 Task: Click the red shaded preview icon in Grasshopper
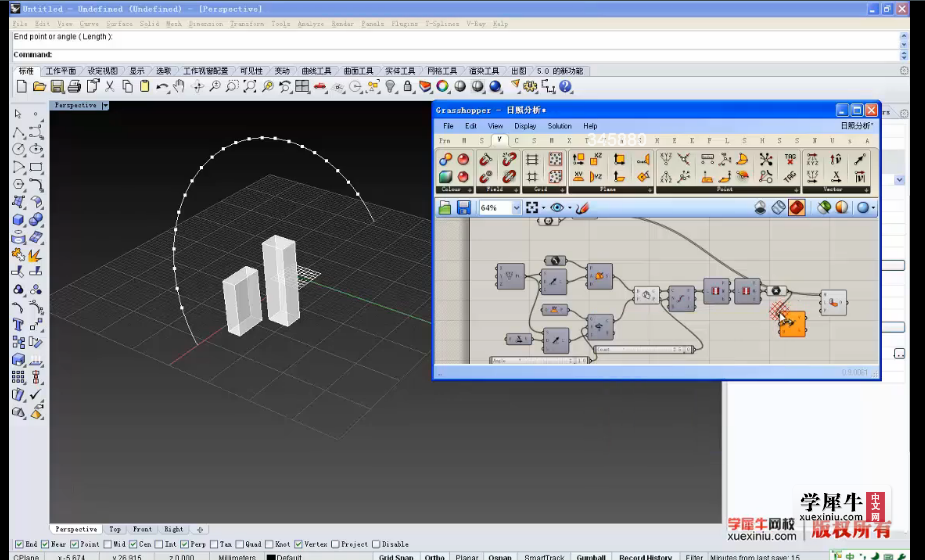pyautogui.click(x=797, y=208)
